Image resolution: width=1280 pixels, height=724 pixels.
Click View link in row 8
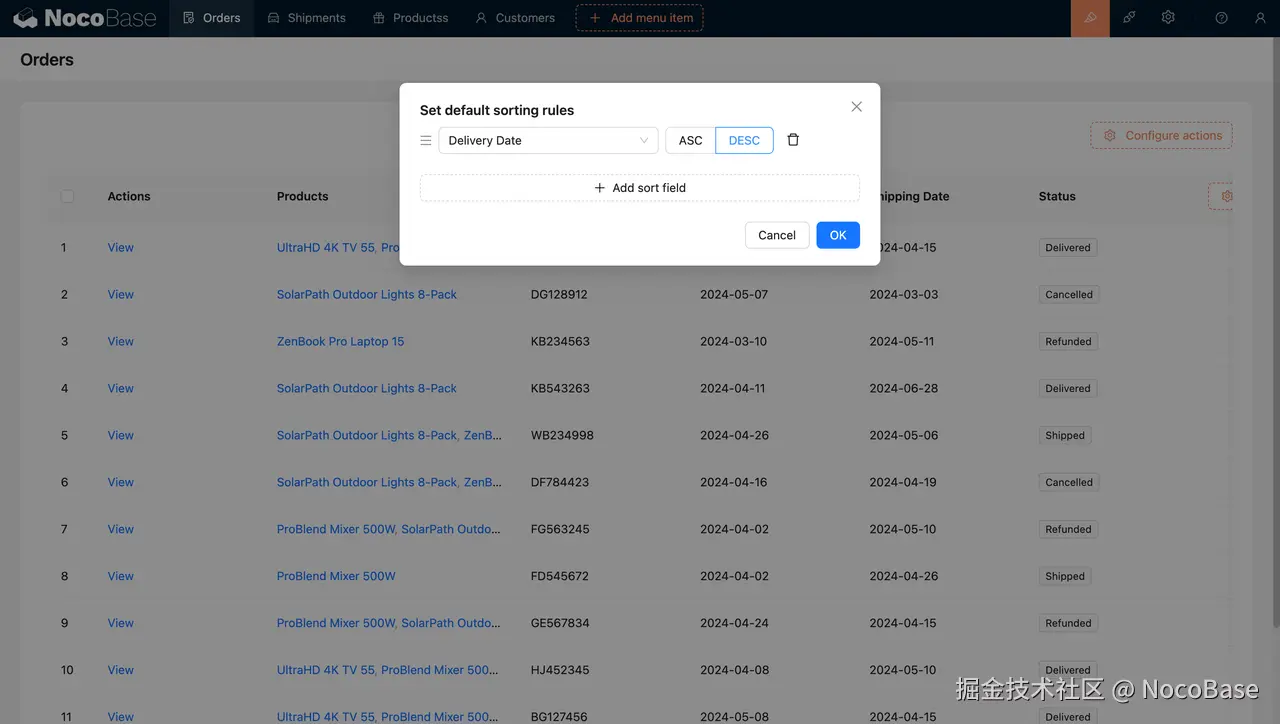pyautogui.click(x=121, y=577)
